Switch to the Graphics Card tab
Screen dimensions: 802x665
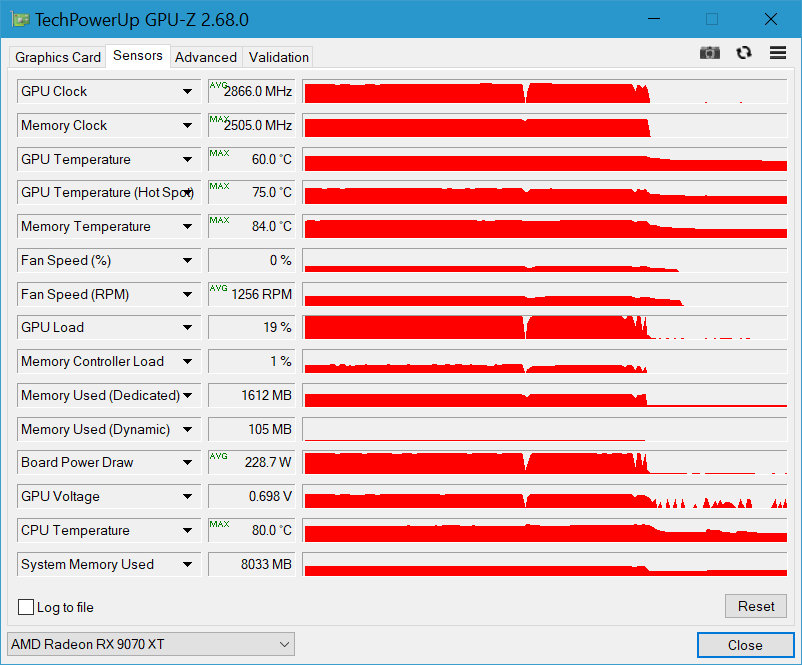point(58,57)
